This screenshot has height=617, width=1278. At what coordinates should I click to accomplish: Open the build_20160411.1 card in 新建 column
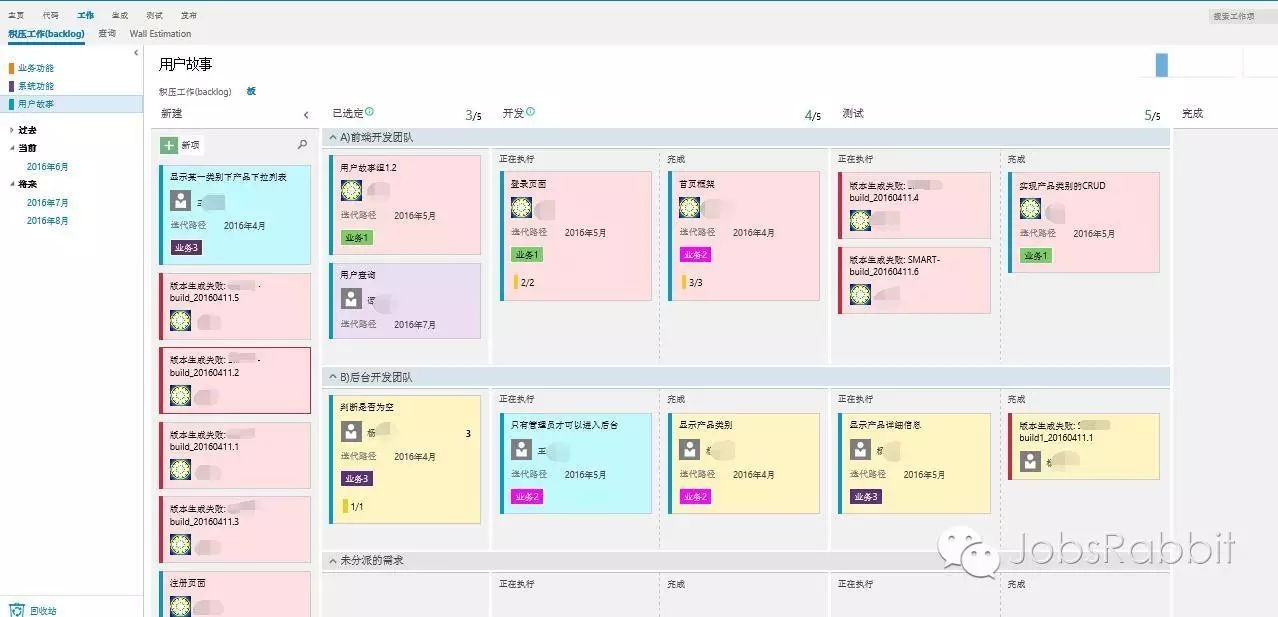click(236, 454)
